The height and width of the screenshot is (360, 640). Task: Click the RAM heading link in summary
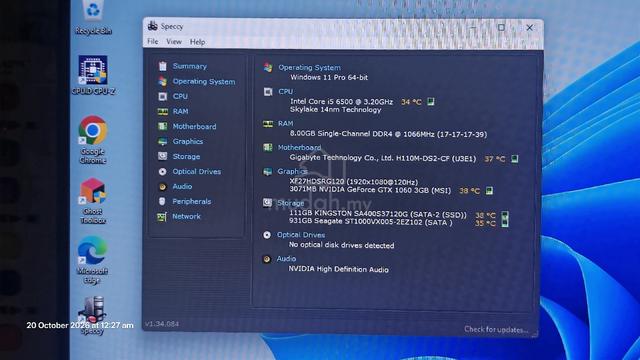coord(285,123)
